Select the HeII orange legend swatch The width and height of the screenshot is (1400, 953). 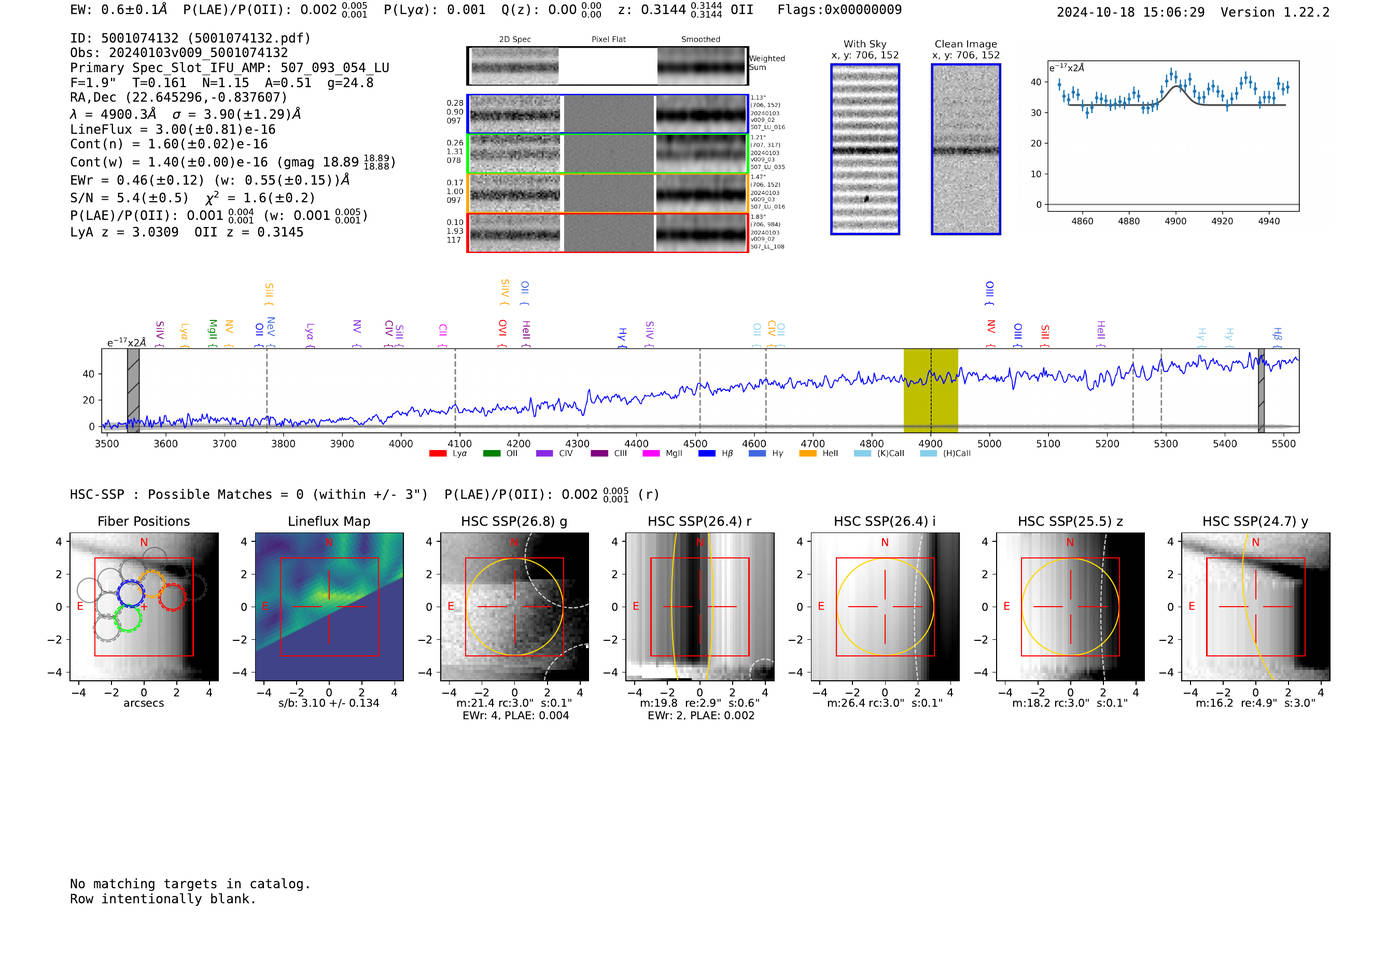[x=808, y=454]
